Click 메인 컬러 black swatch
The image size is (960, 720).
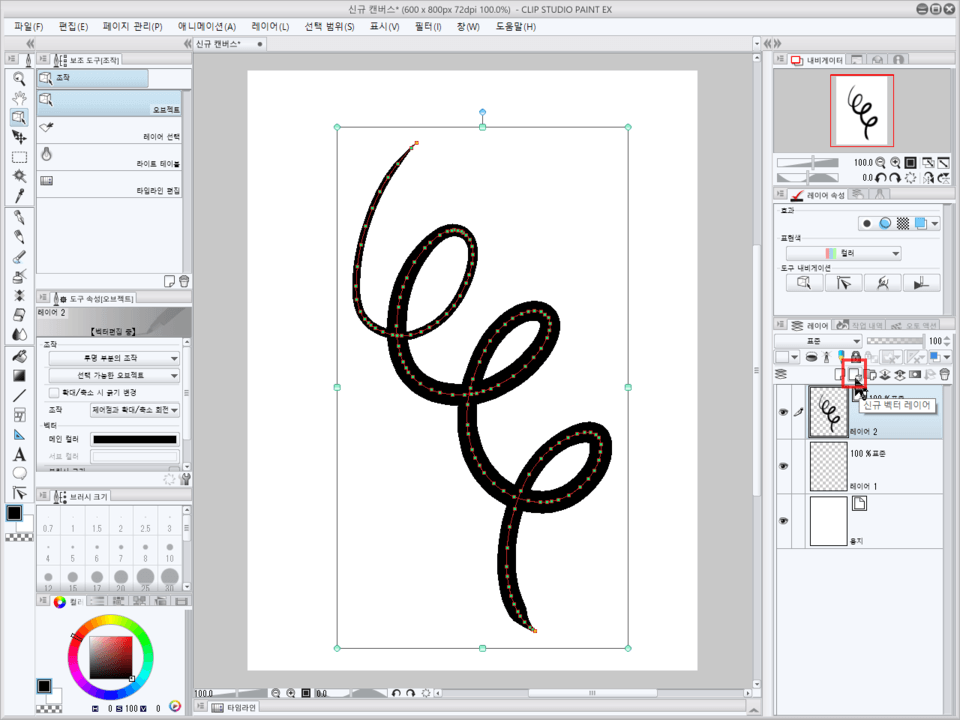click(135, 439)
